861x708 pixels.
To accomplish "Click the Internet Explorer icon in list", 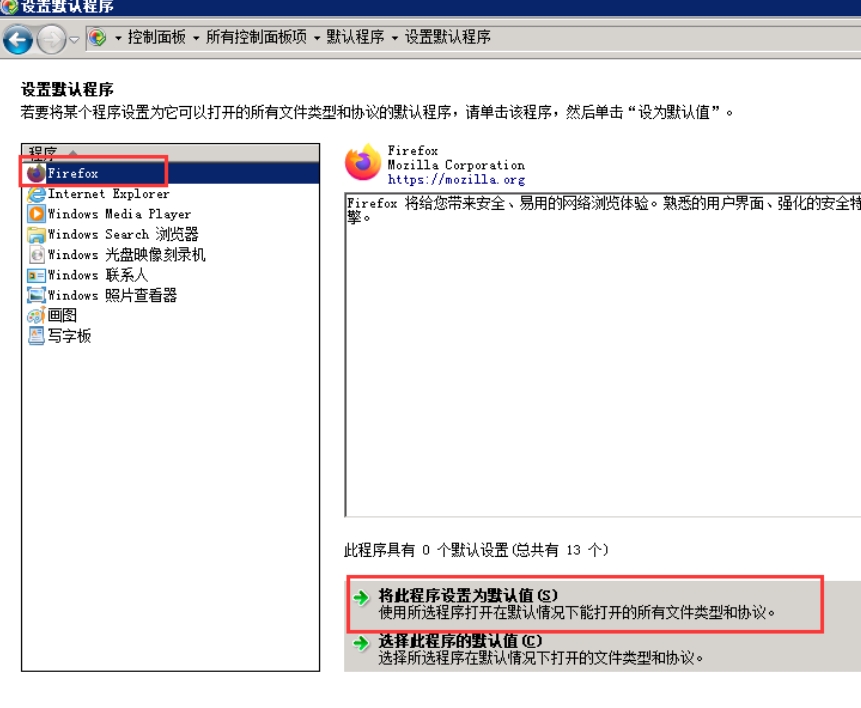I will click(x=36, y=194).
